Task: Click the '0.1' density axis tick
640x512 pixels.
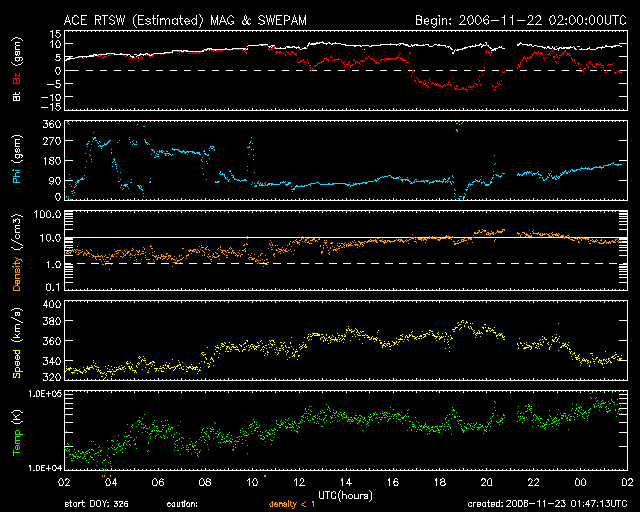Action: click(x=53, y=287)
